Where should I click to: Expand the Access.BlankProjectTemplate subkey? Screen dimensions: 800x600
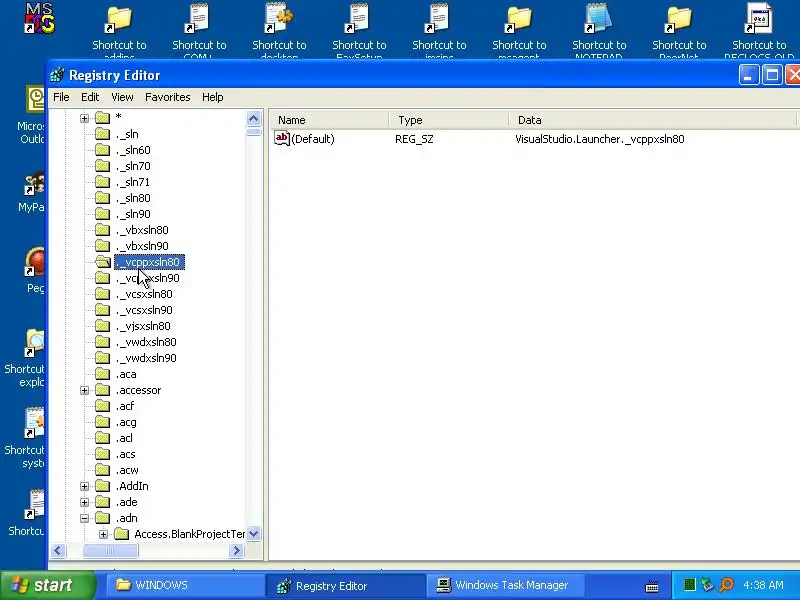[104, 534]
